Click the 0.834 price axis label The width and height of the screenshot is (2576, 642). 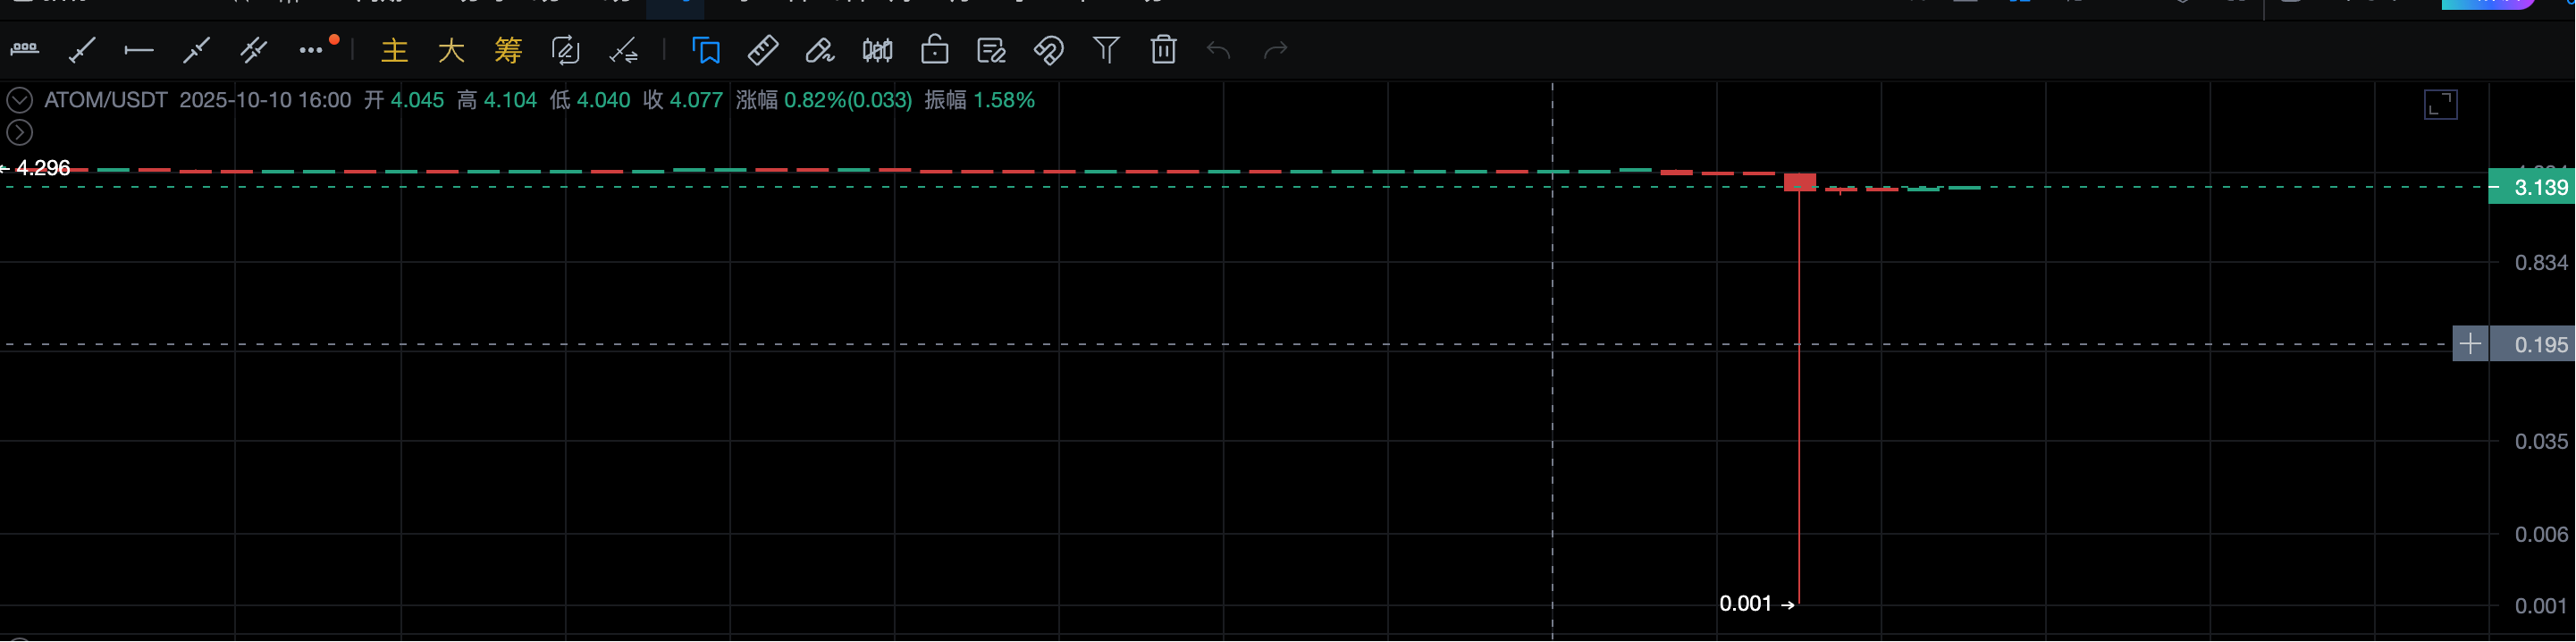coord(2541,263)
